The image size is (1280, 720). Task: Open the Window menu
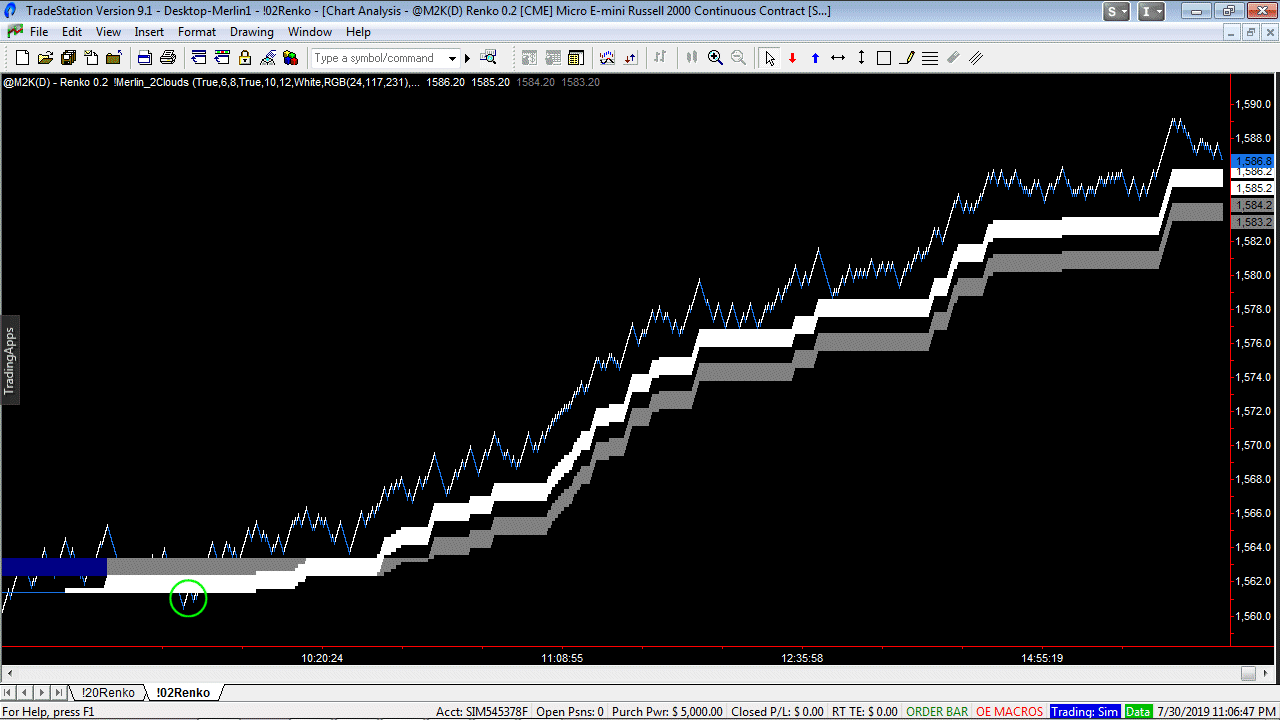pyautogui.click(x=310, y=32)
